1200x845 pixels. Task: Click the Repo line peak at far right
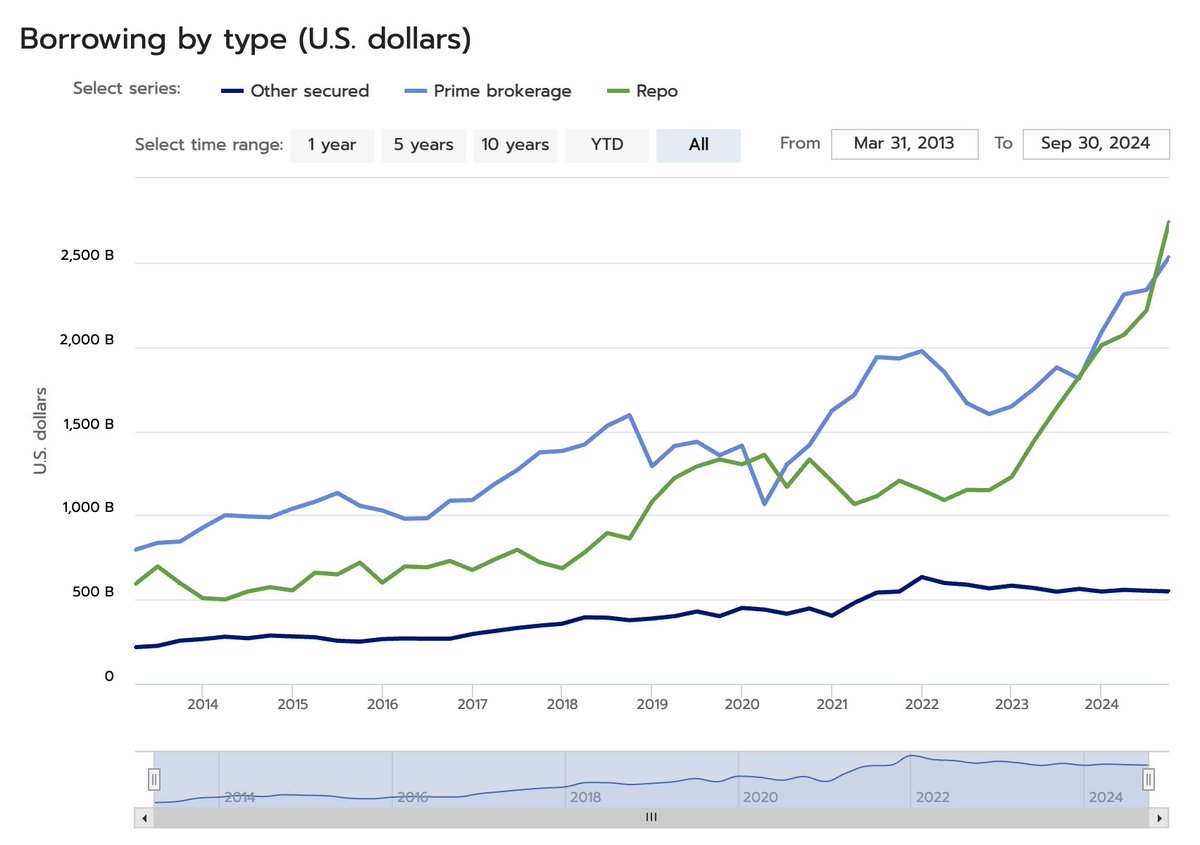[x=1169, y=222]
